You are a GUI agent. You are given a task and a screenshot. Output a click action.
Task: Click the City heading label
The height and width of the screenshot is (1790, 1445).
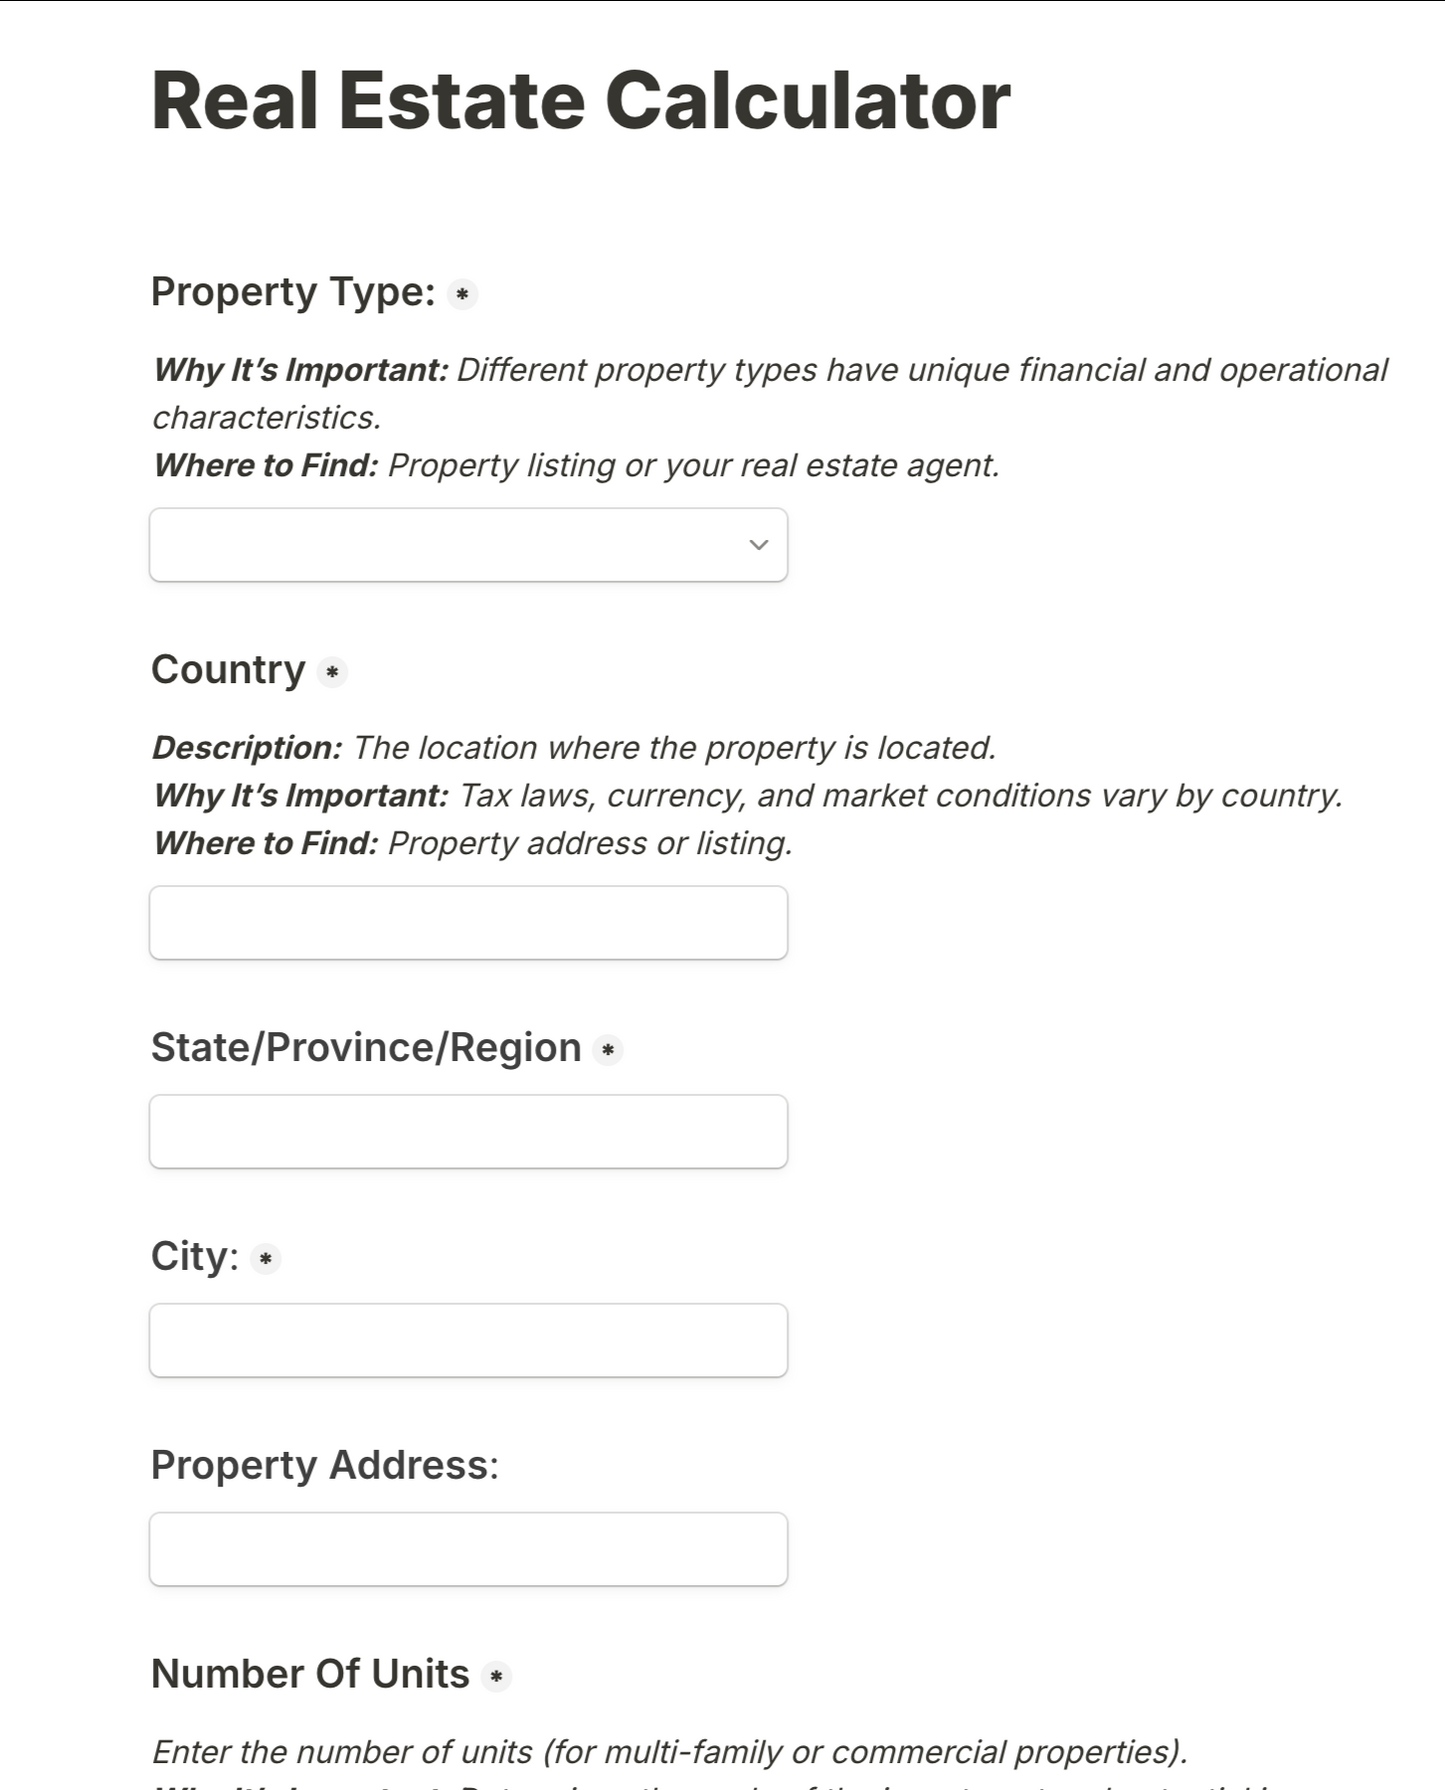coord(192,1257)
